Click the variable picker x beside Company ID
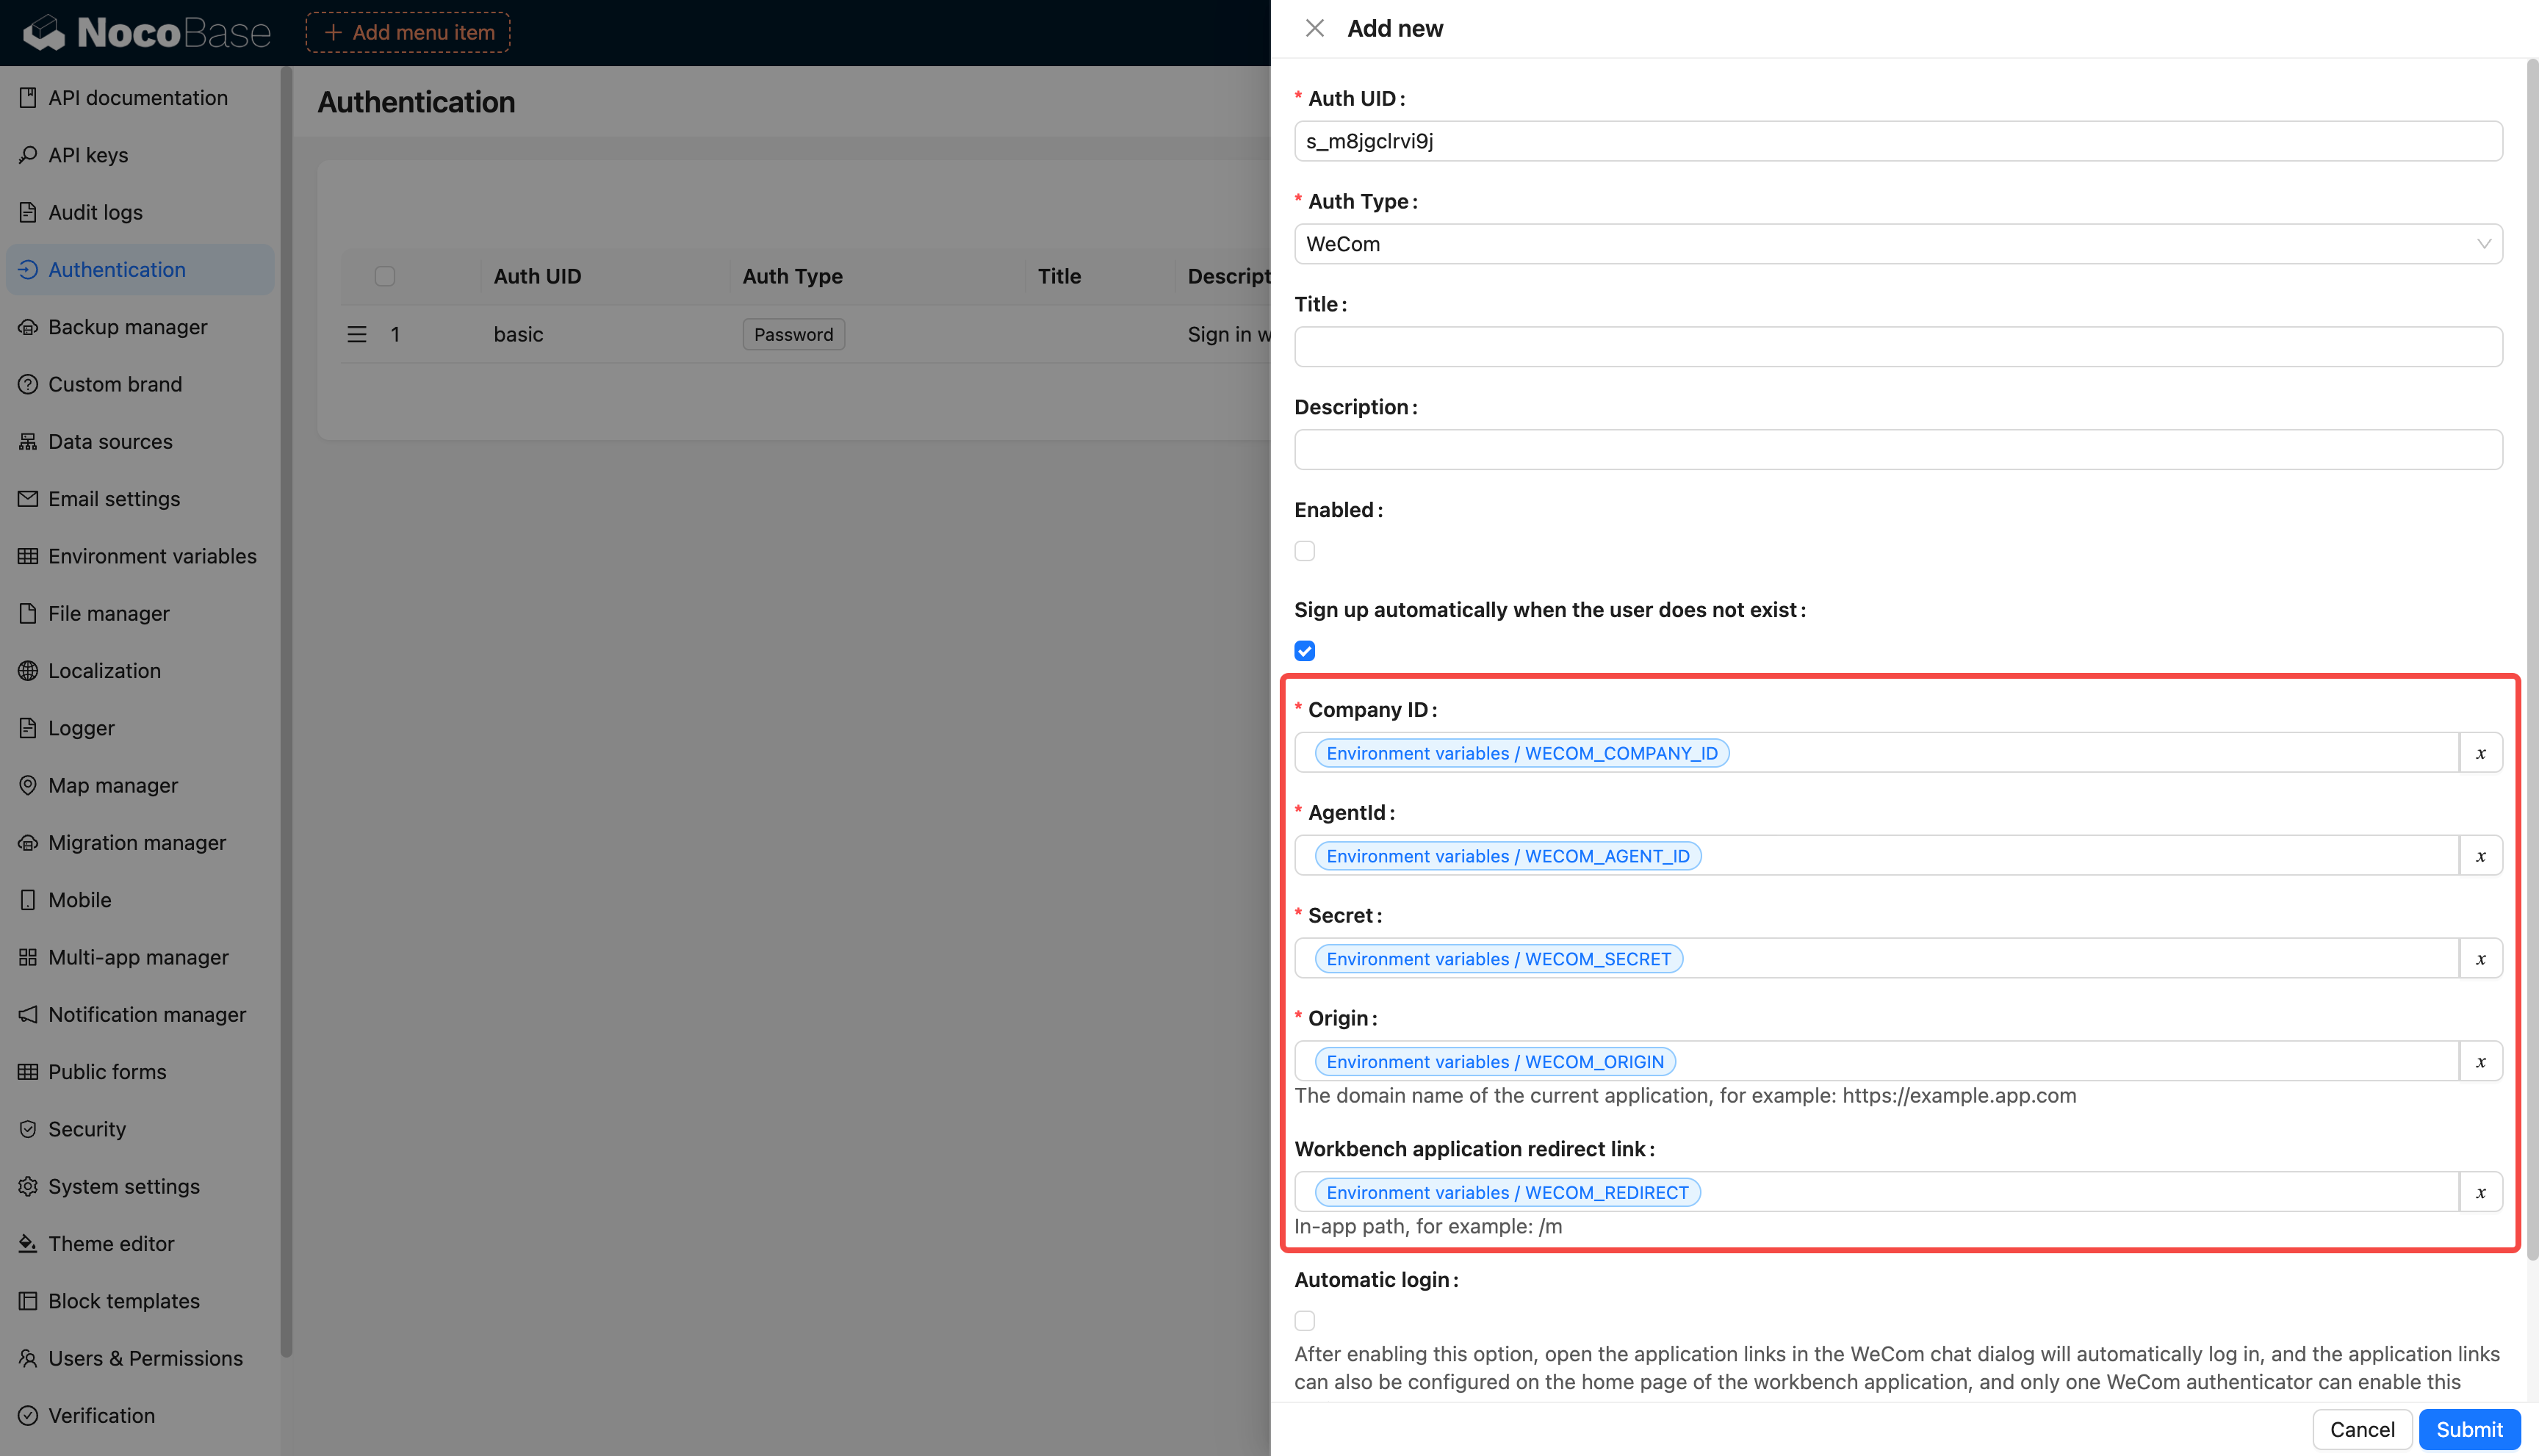The image size is (2539, 1456). pyautogui.click(x=2480, y=753)
